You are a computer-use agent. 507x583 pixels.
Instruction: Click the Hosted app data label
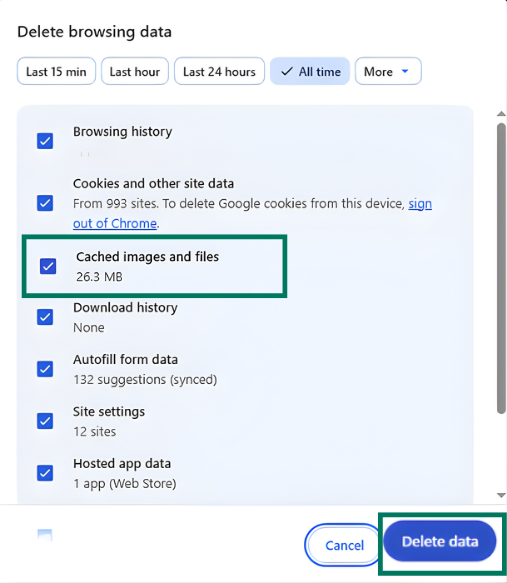122,464
